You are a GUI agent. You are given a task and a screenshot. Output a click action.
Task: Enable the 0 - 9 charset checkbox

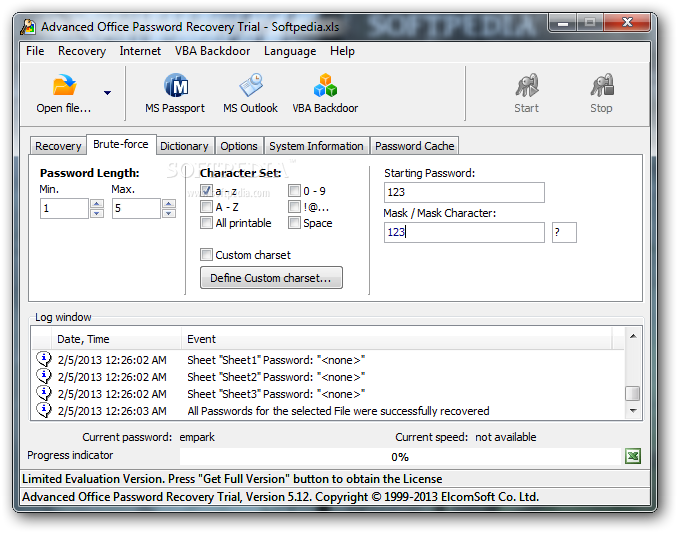(x=294, y=191)
